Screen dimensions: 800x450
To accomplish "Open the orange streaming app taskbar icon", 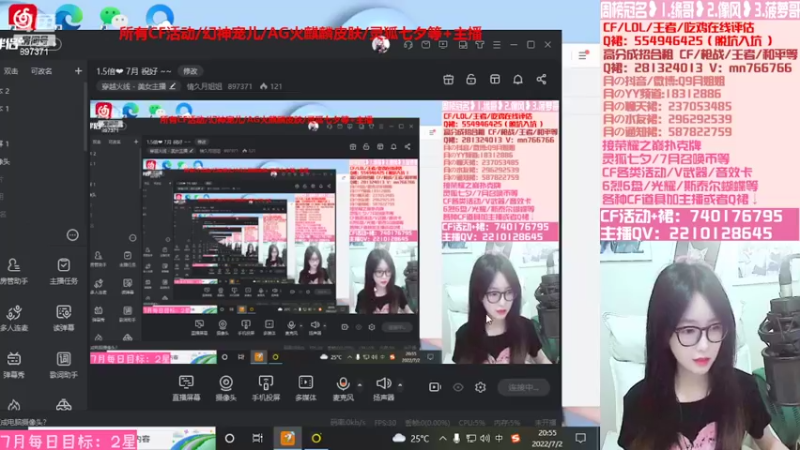I will (287, 438).
